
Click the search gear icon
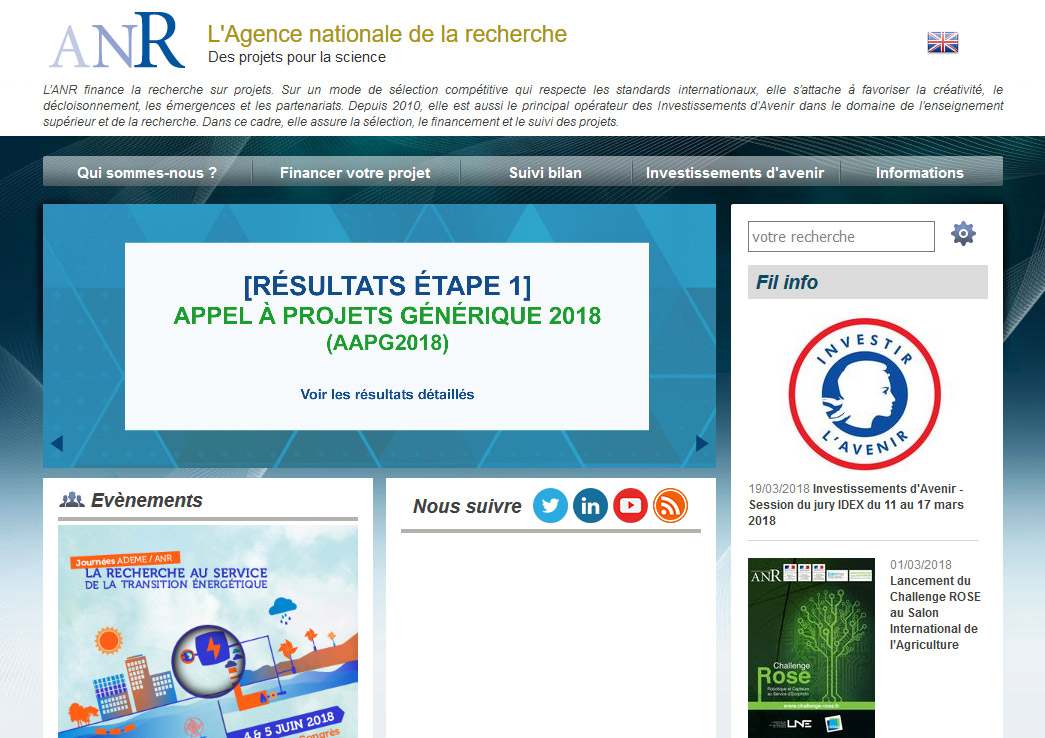click(x=963, y=235)
